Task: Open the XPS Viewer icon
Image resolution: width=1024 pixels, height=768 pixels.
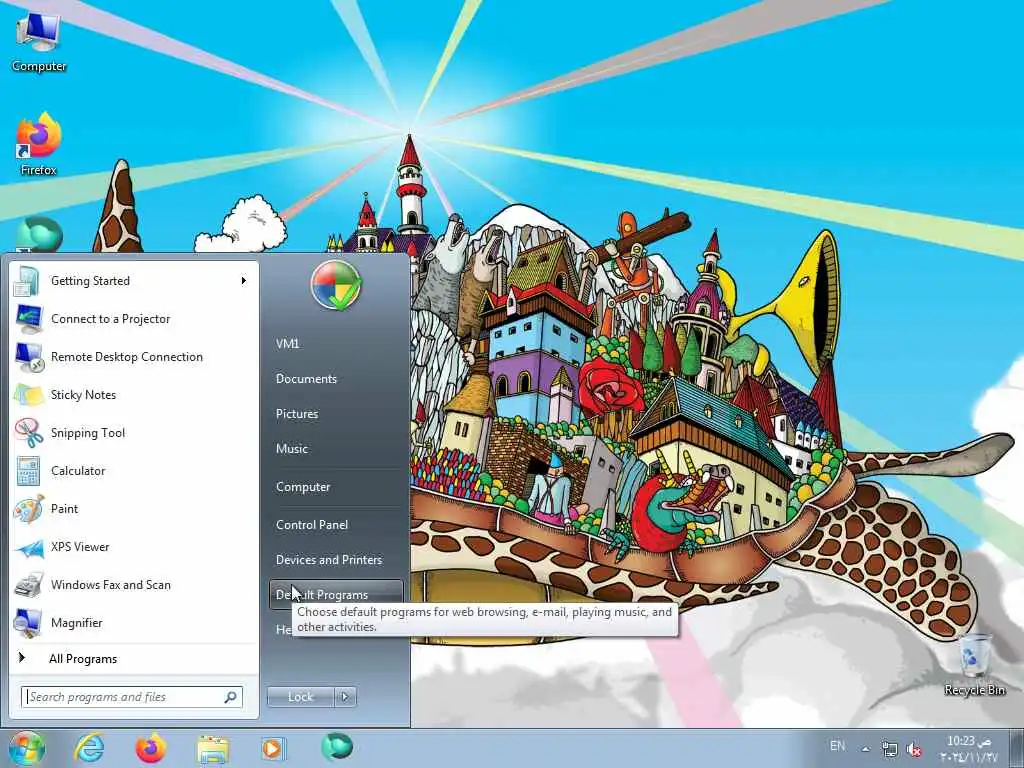Action: point(29,547)
